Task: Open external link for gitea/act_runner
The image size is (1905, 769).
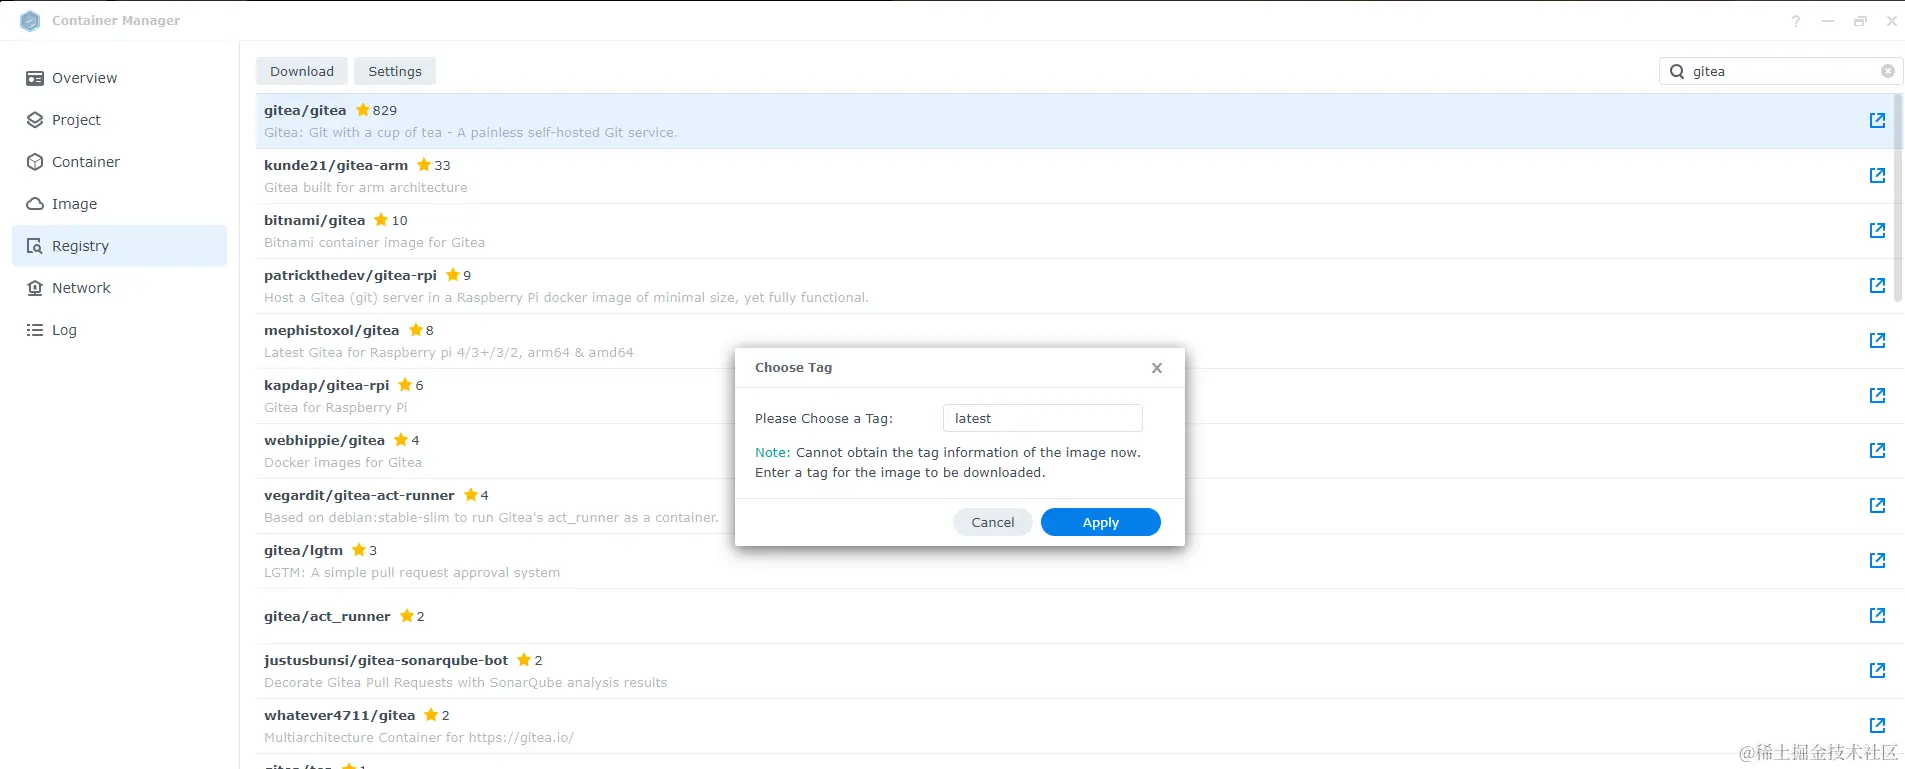Action: pyautogui.click(x=1877, y=615)
